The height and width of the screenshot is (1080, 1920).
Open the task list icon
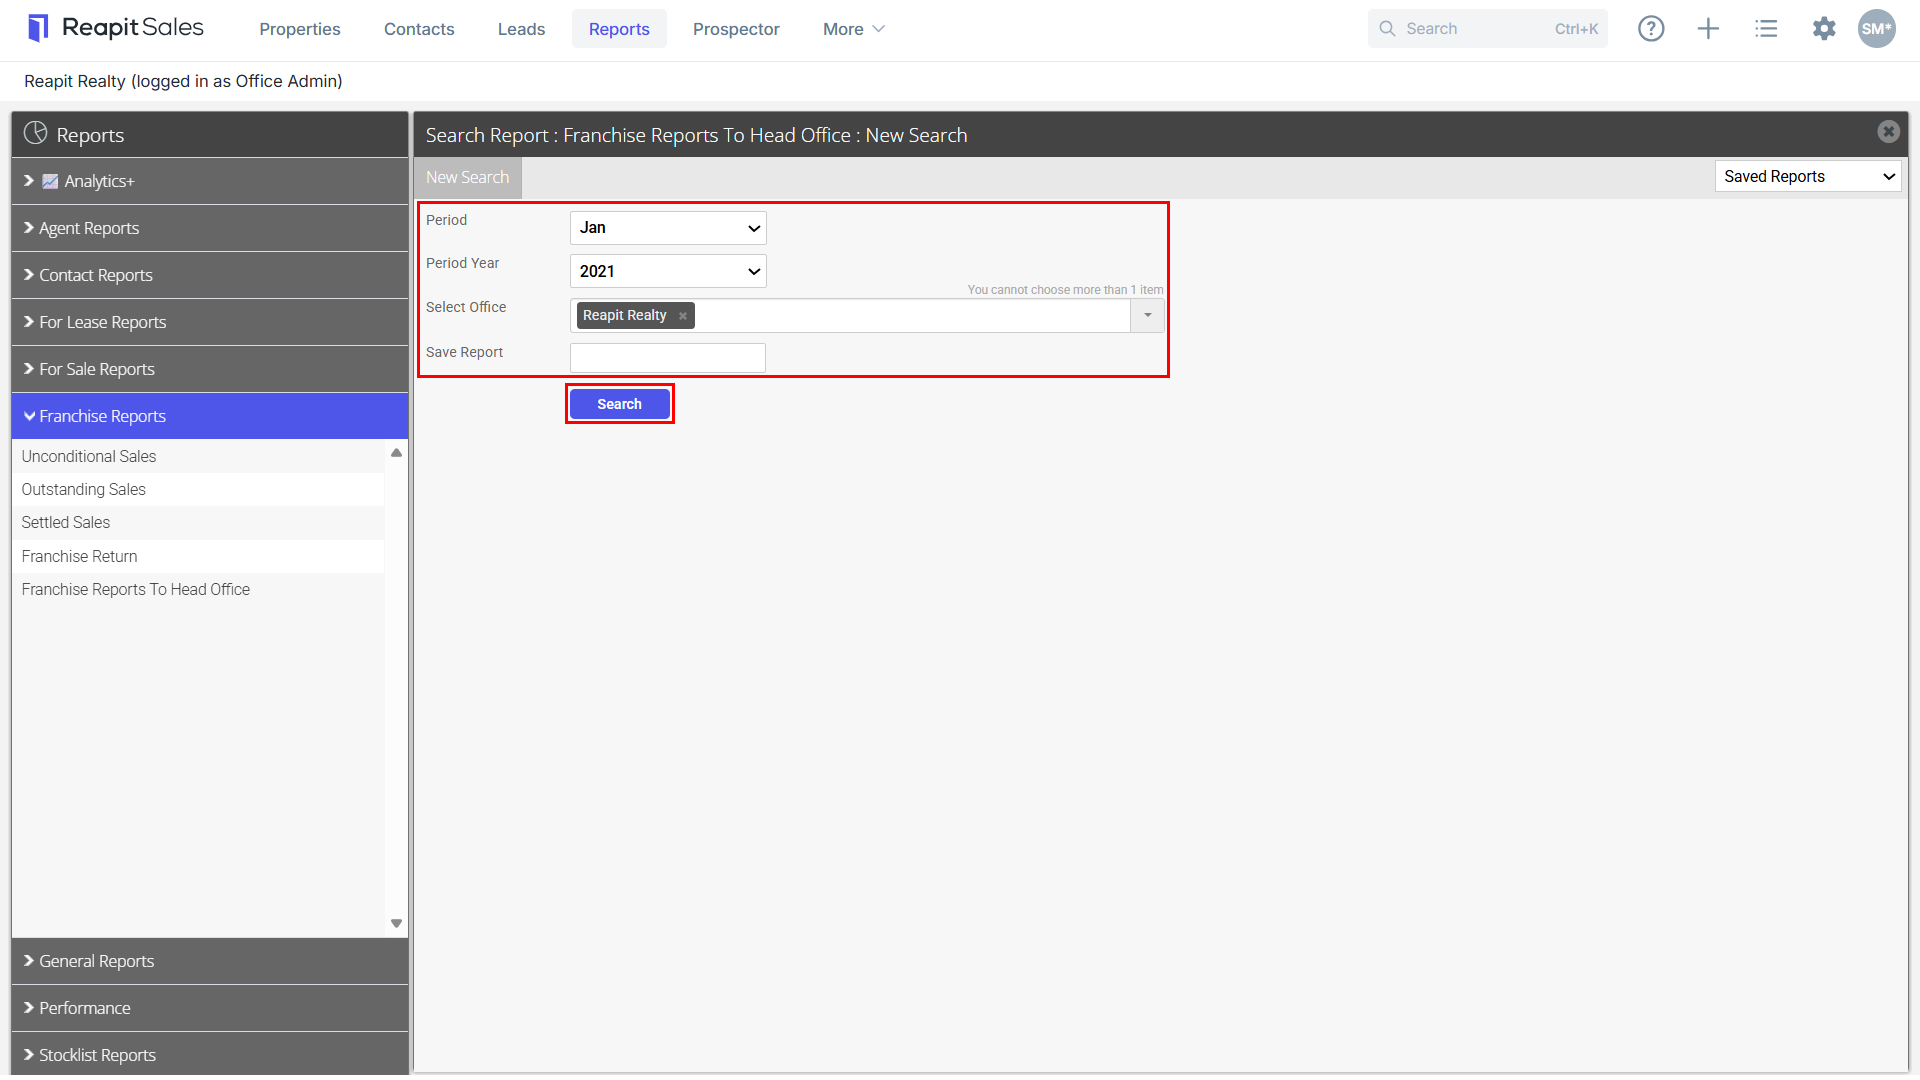click(x=1766, y=29)
